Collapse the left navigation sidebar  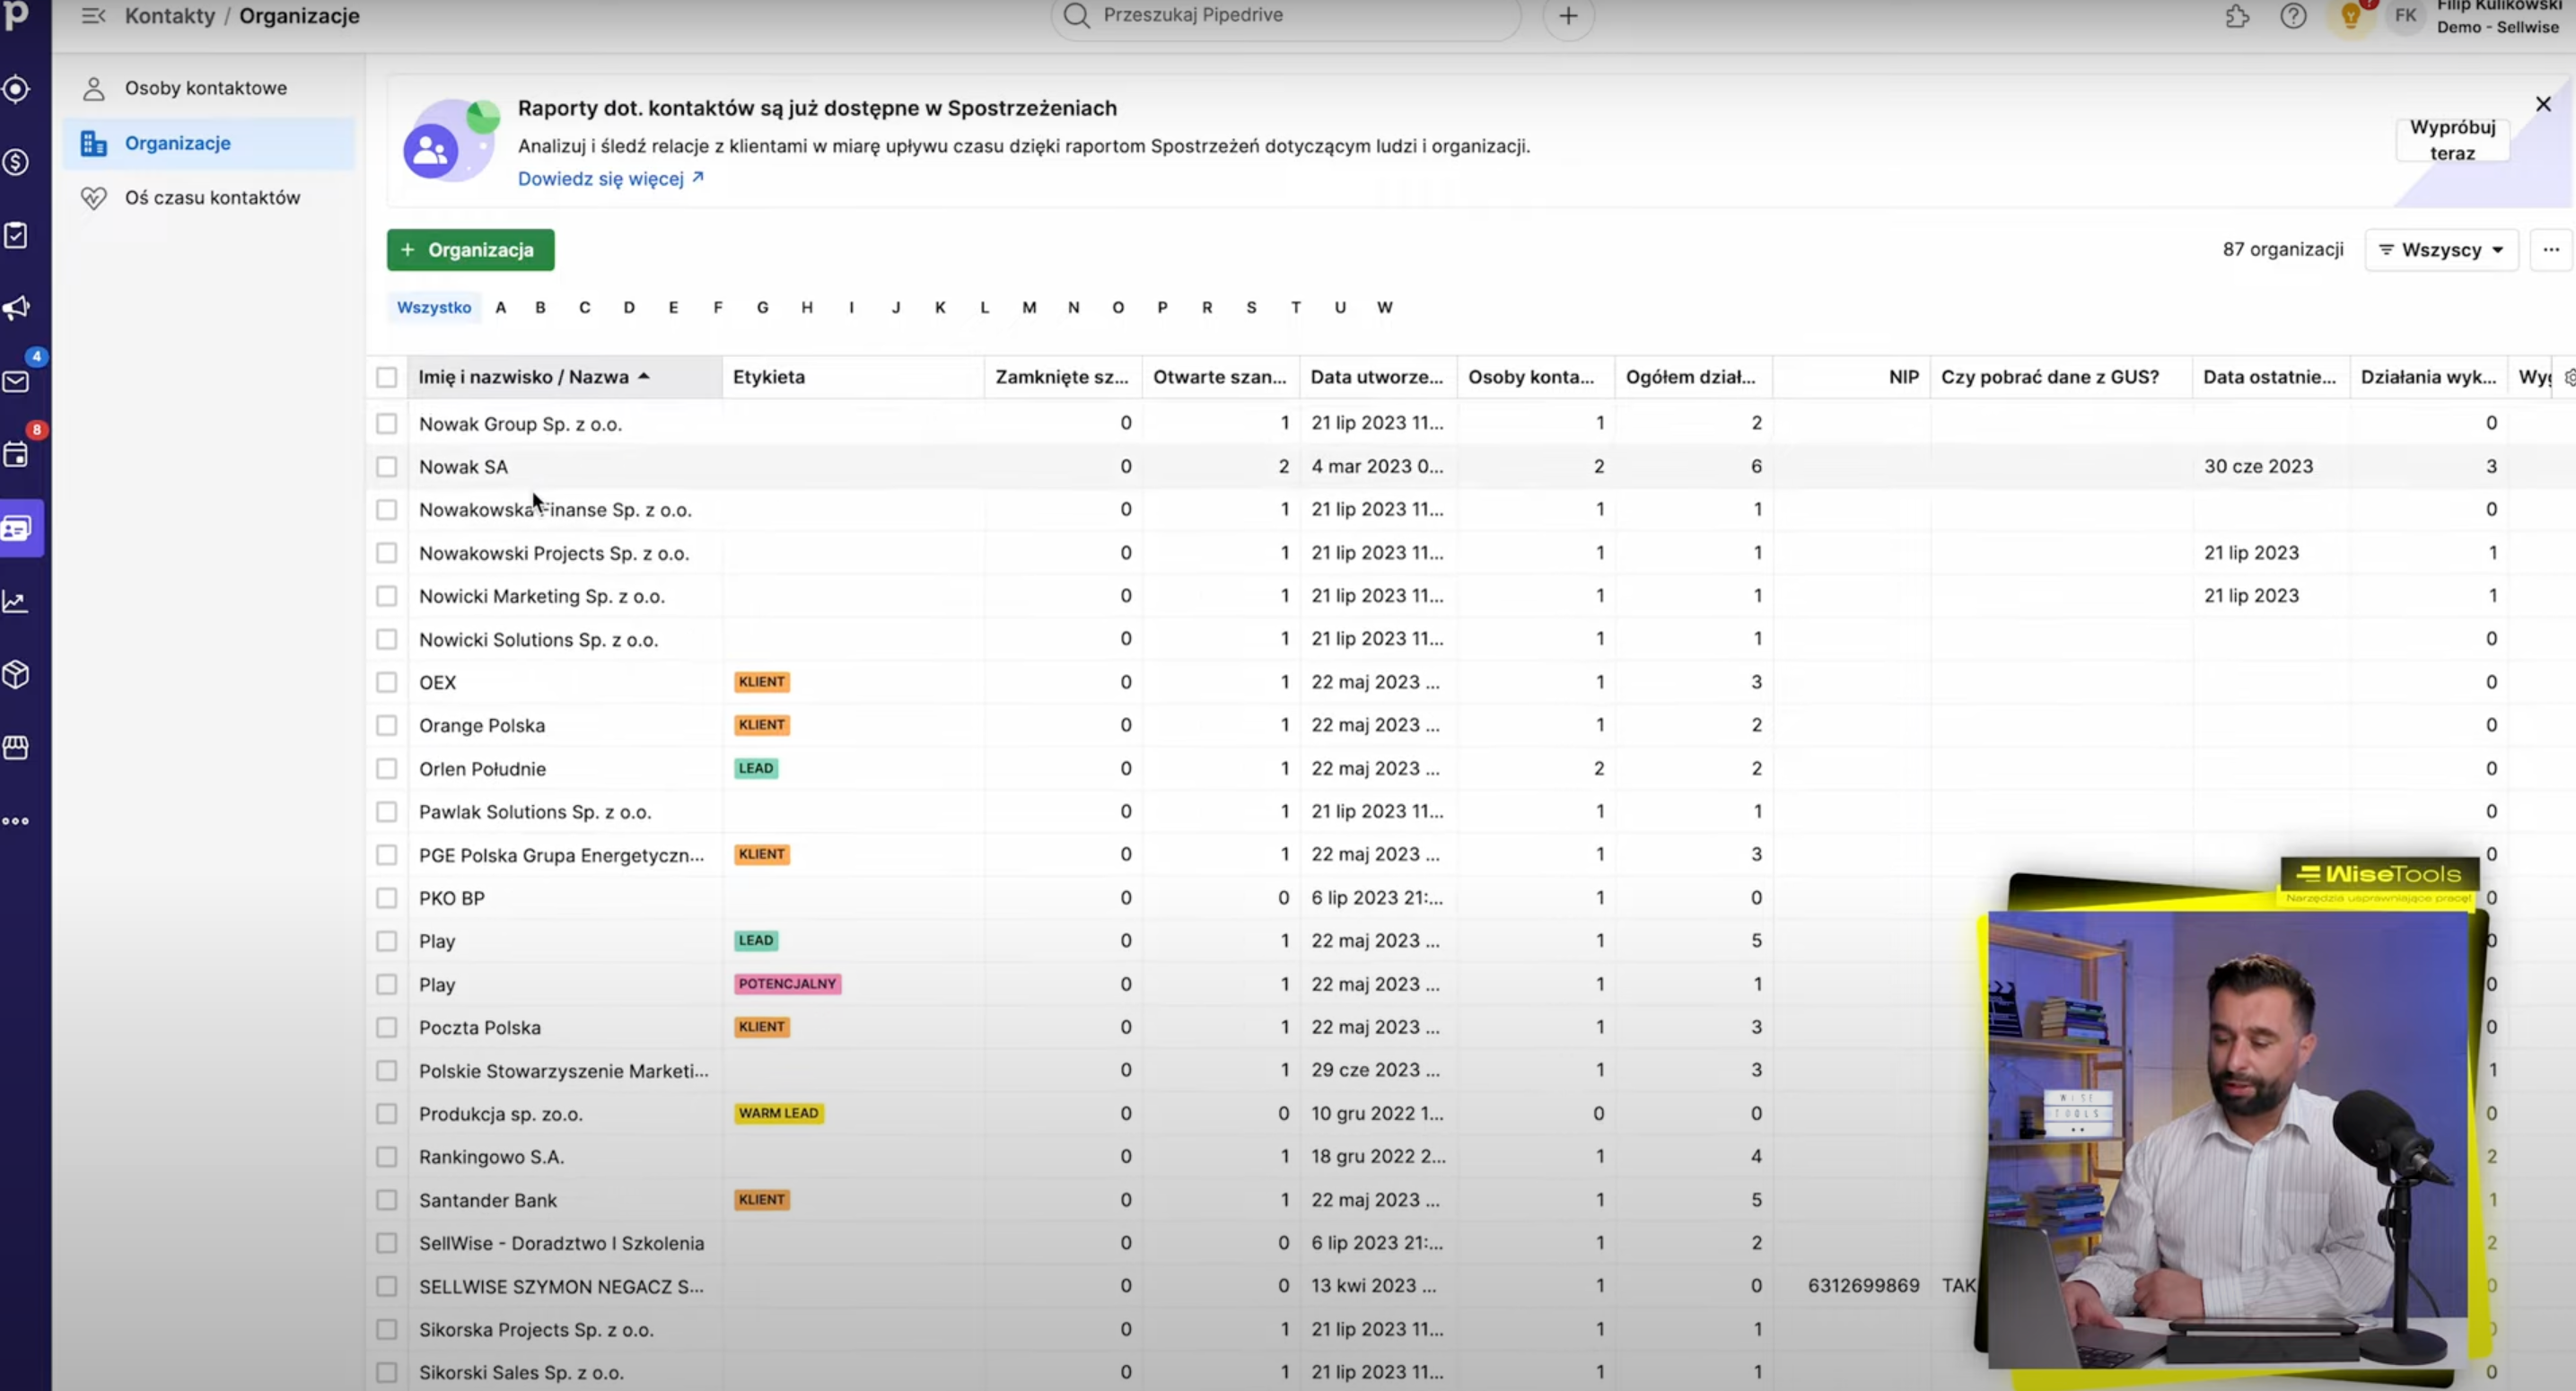tap(92, 16)
